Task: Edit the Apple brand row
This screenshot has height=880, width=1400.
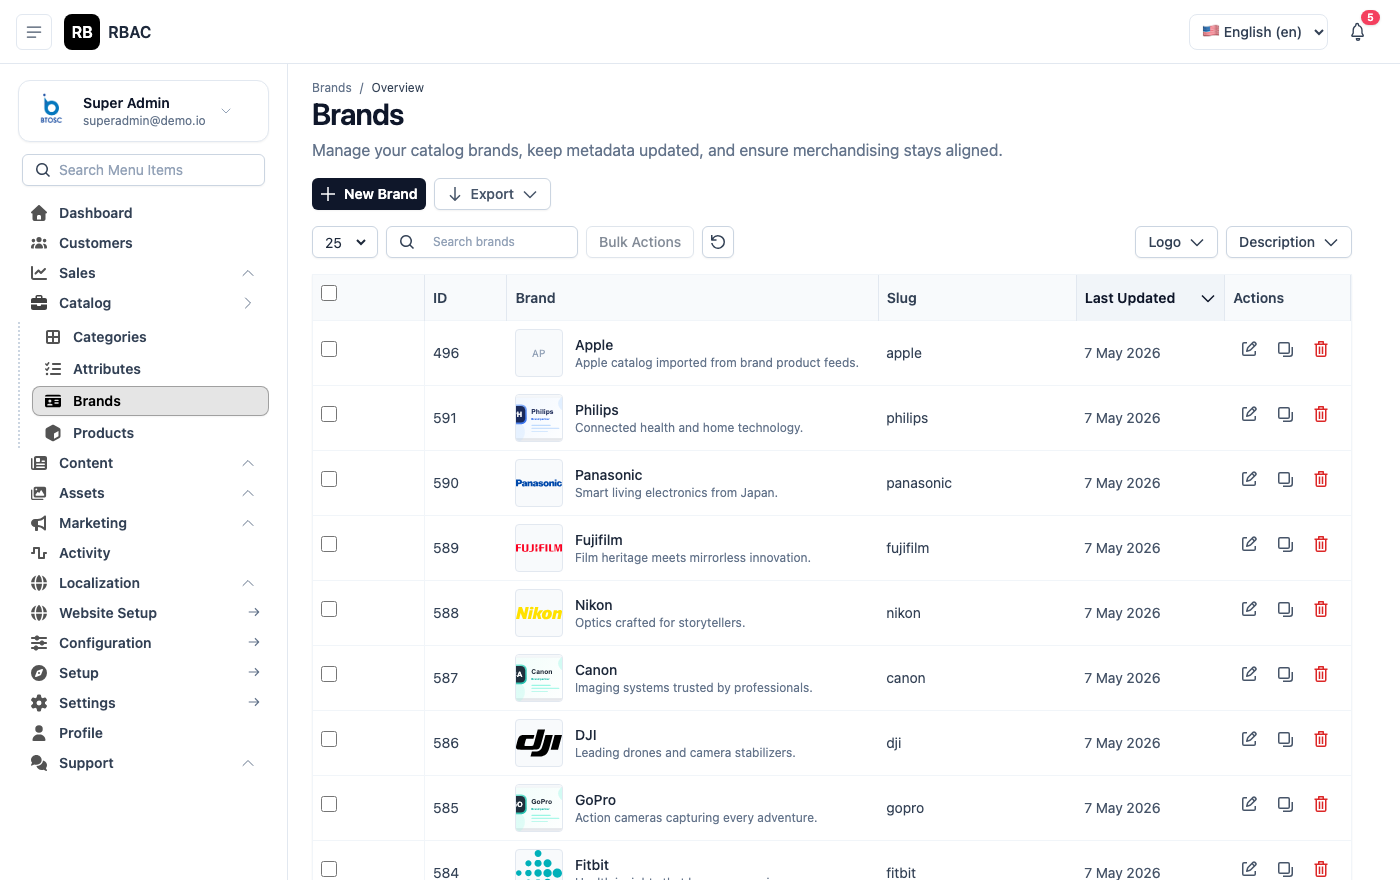Action: pos(1249,349)
